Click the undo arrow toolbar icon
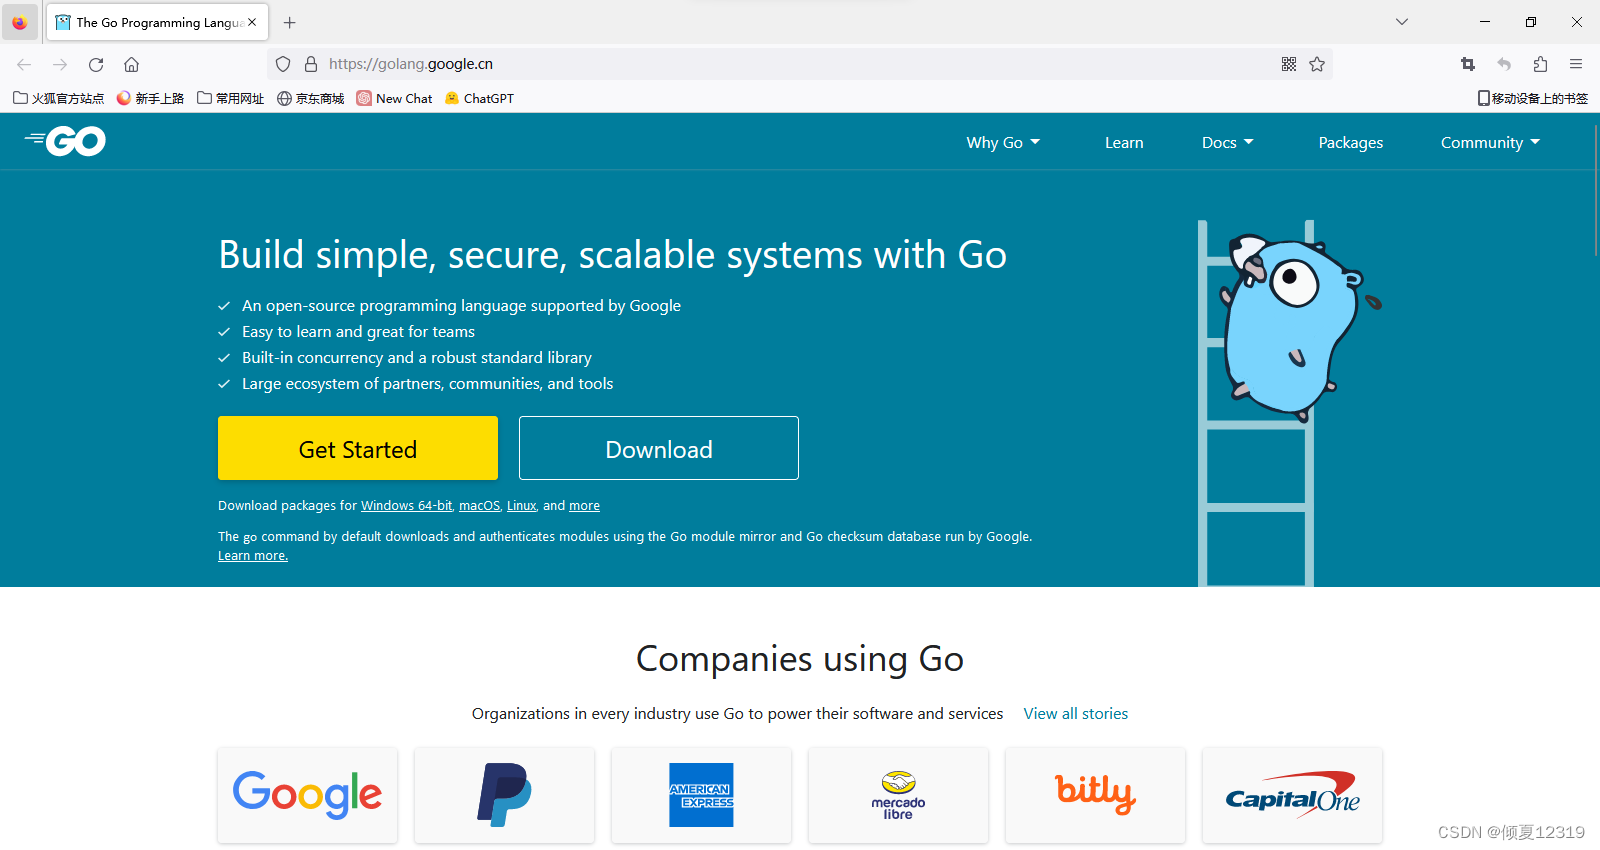1600x850 pixels. coord(1504,64)
